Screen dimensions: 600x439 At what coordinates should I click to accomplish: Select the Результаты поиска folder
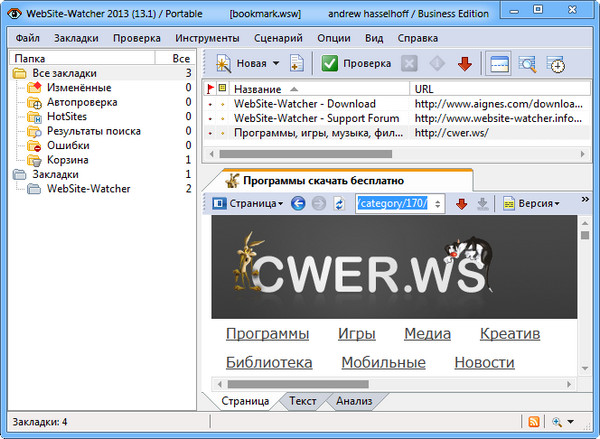tap(94, 131)
